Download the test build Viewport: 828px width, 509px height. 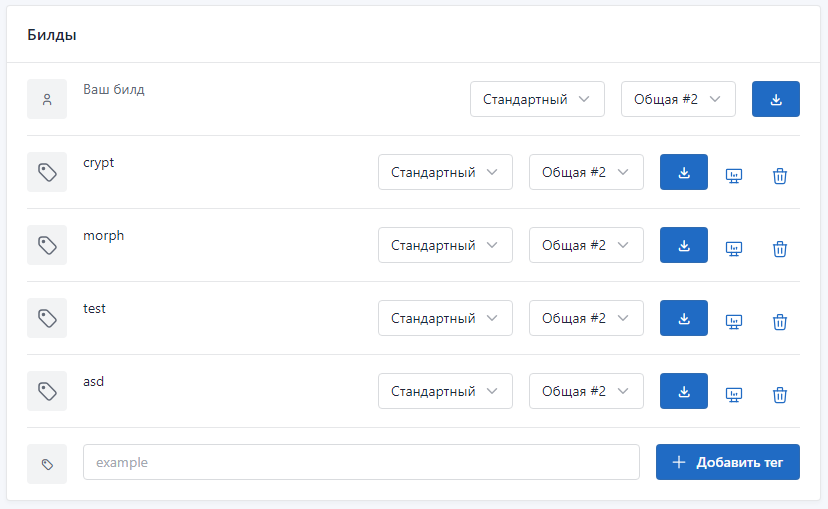pyautogui.click(x=684, y=318)
